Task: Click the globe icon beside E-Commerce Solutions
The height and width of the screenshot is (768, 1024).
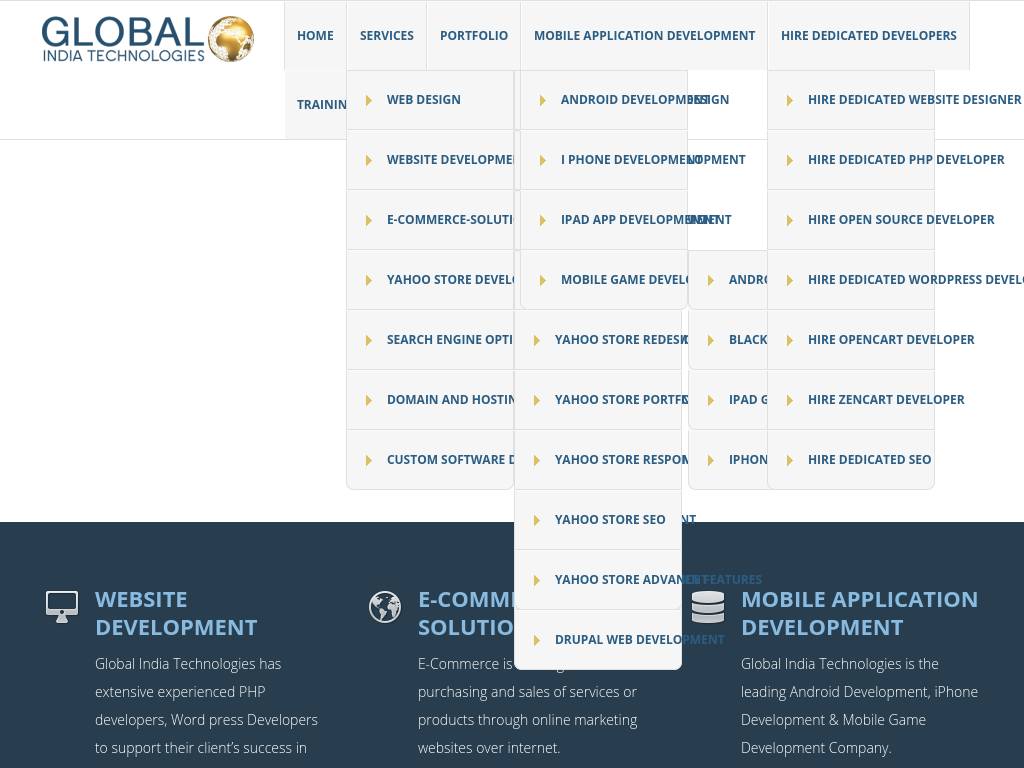Action: click(385, 606)
